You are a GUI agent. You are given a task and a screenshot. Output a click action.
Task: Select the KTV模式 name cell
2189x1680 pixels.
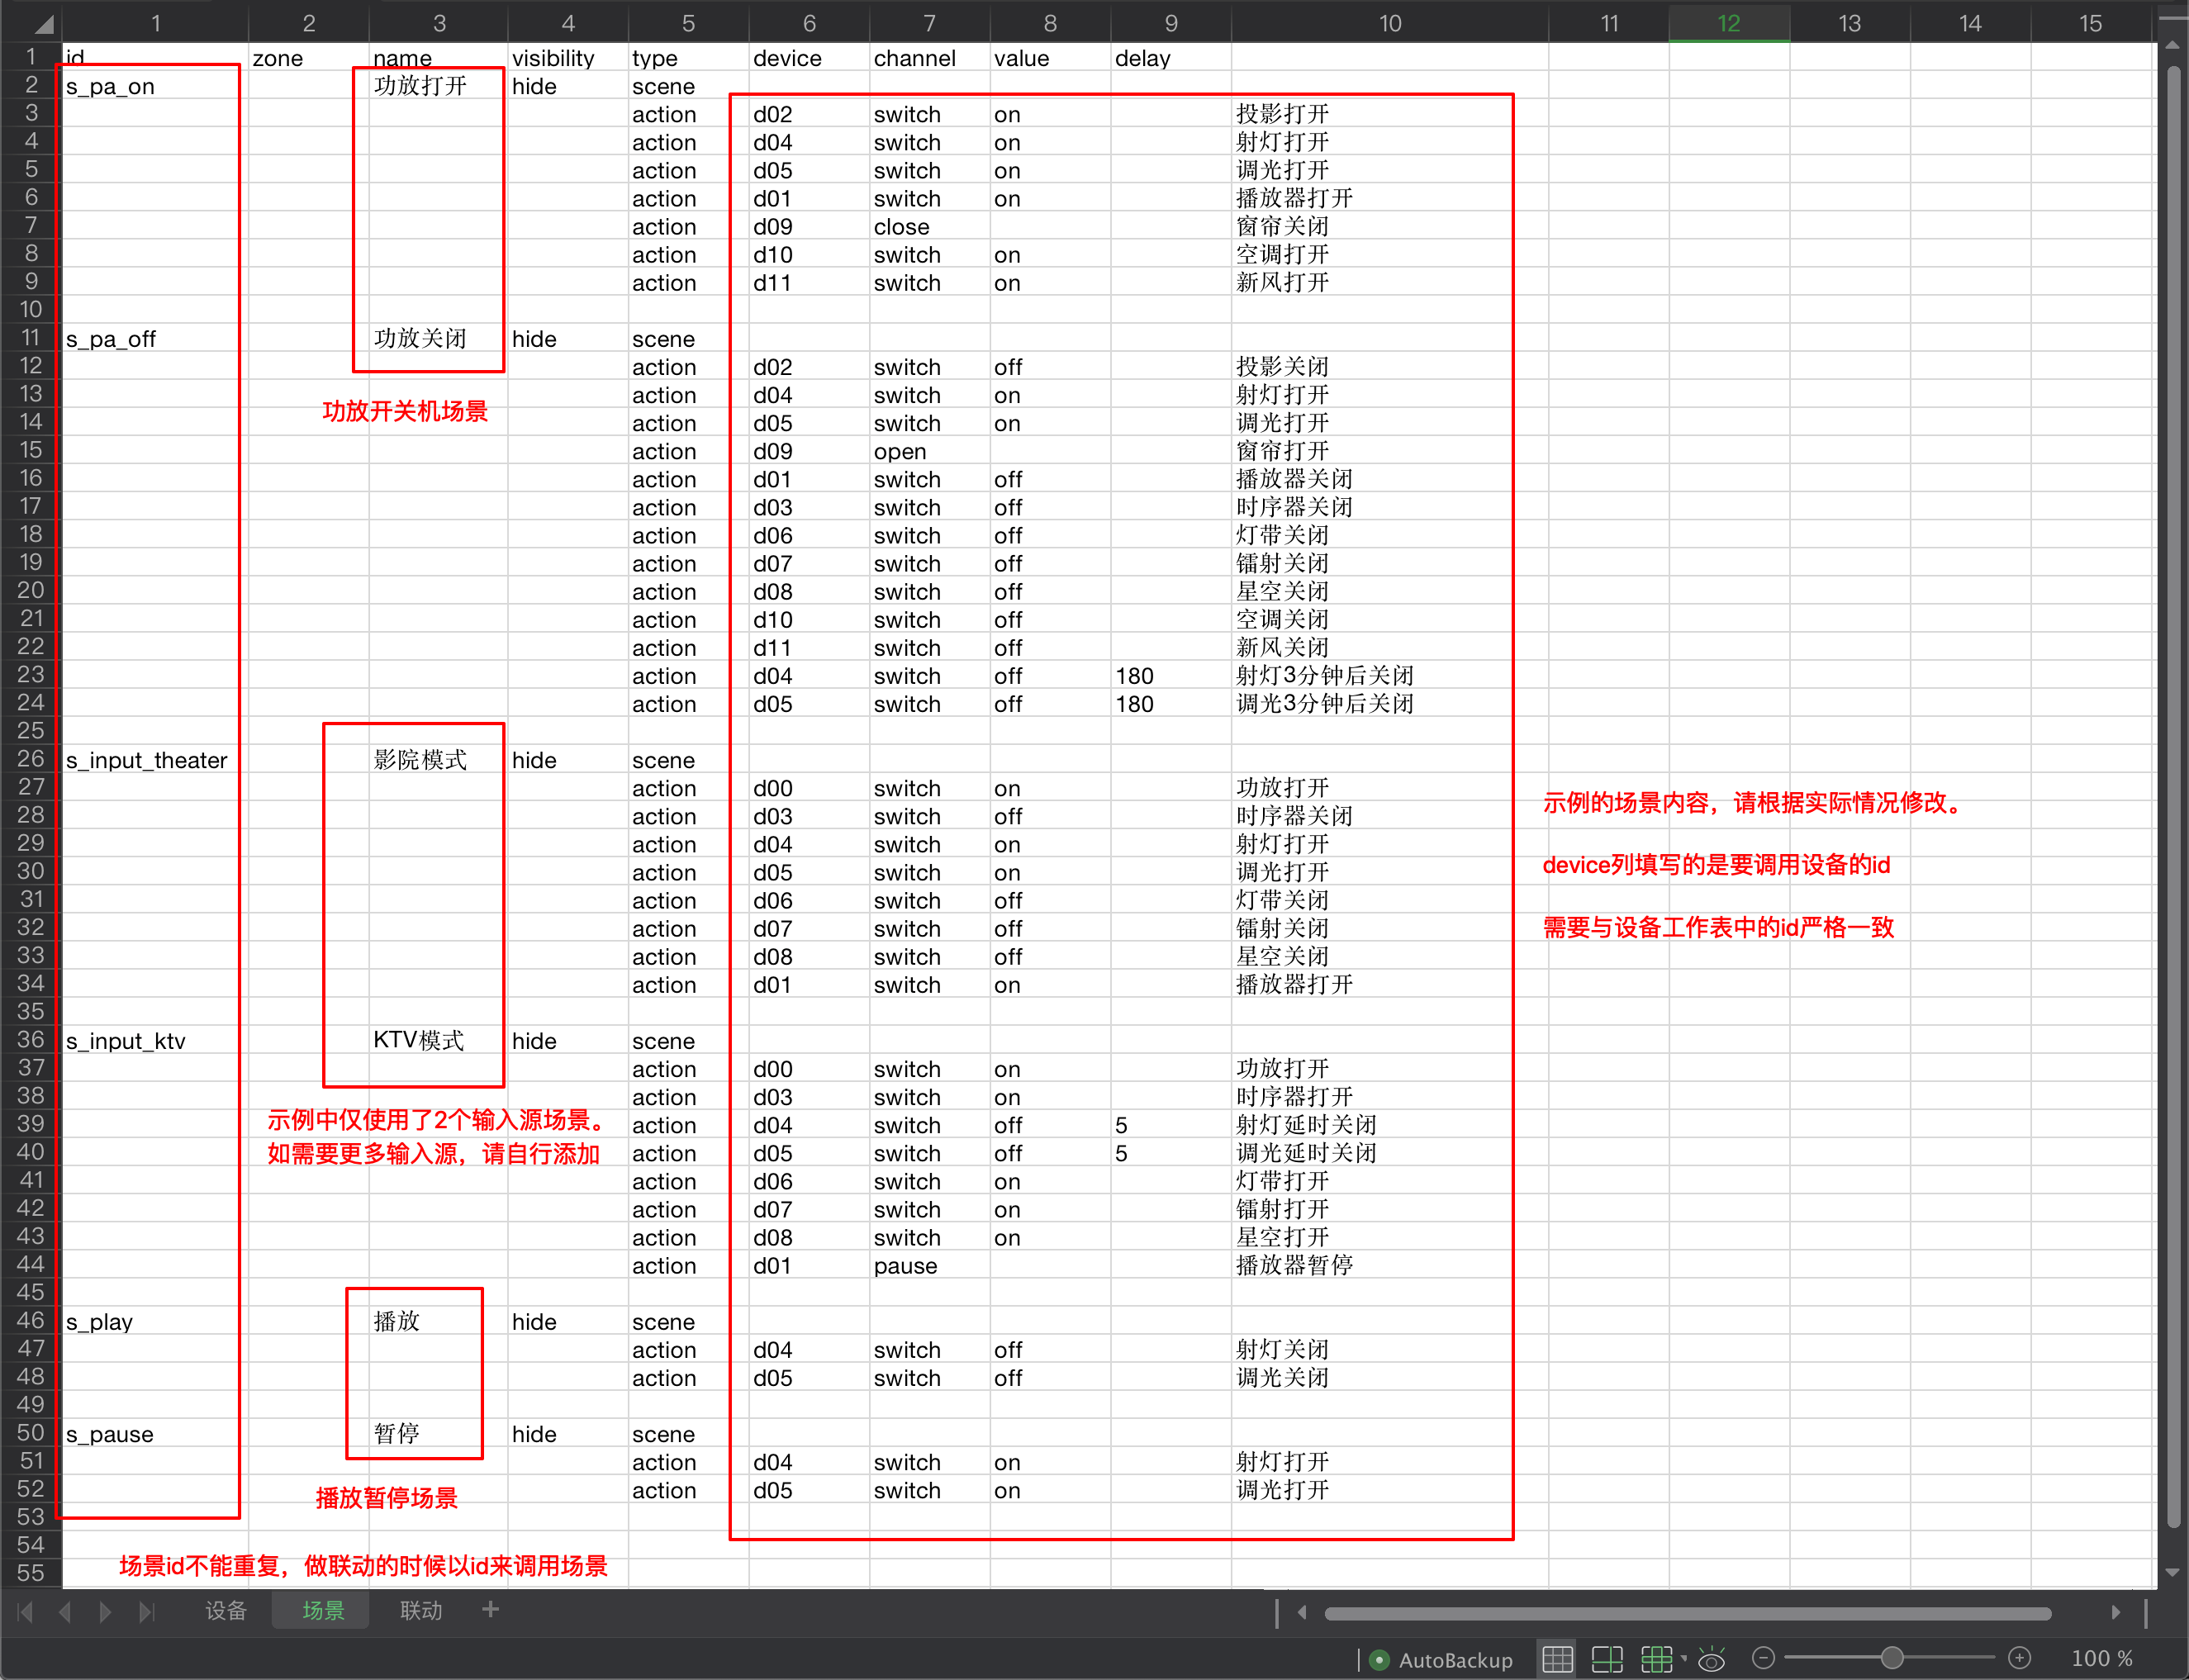click(438, 1041)
